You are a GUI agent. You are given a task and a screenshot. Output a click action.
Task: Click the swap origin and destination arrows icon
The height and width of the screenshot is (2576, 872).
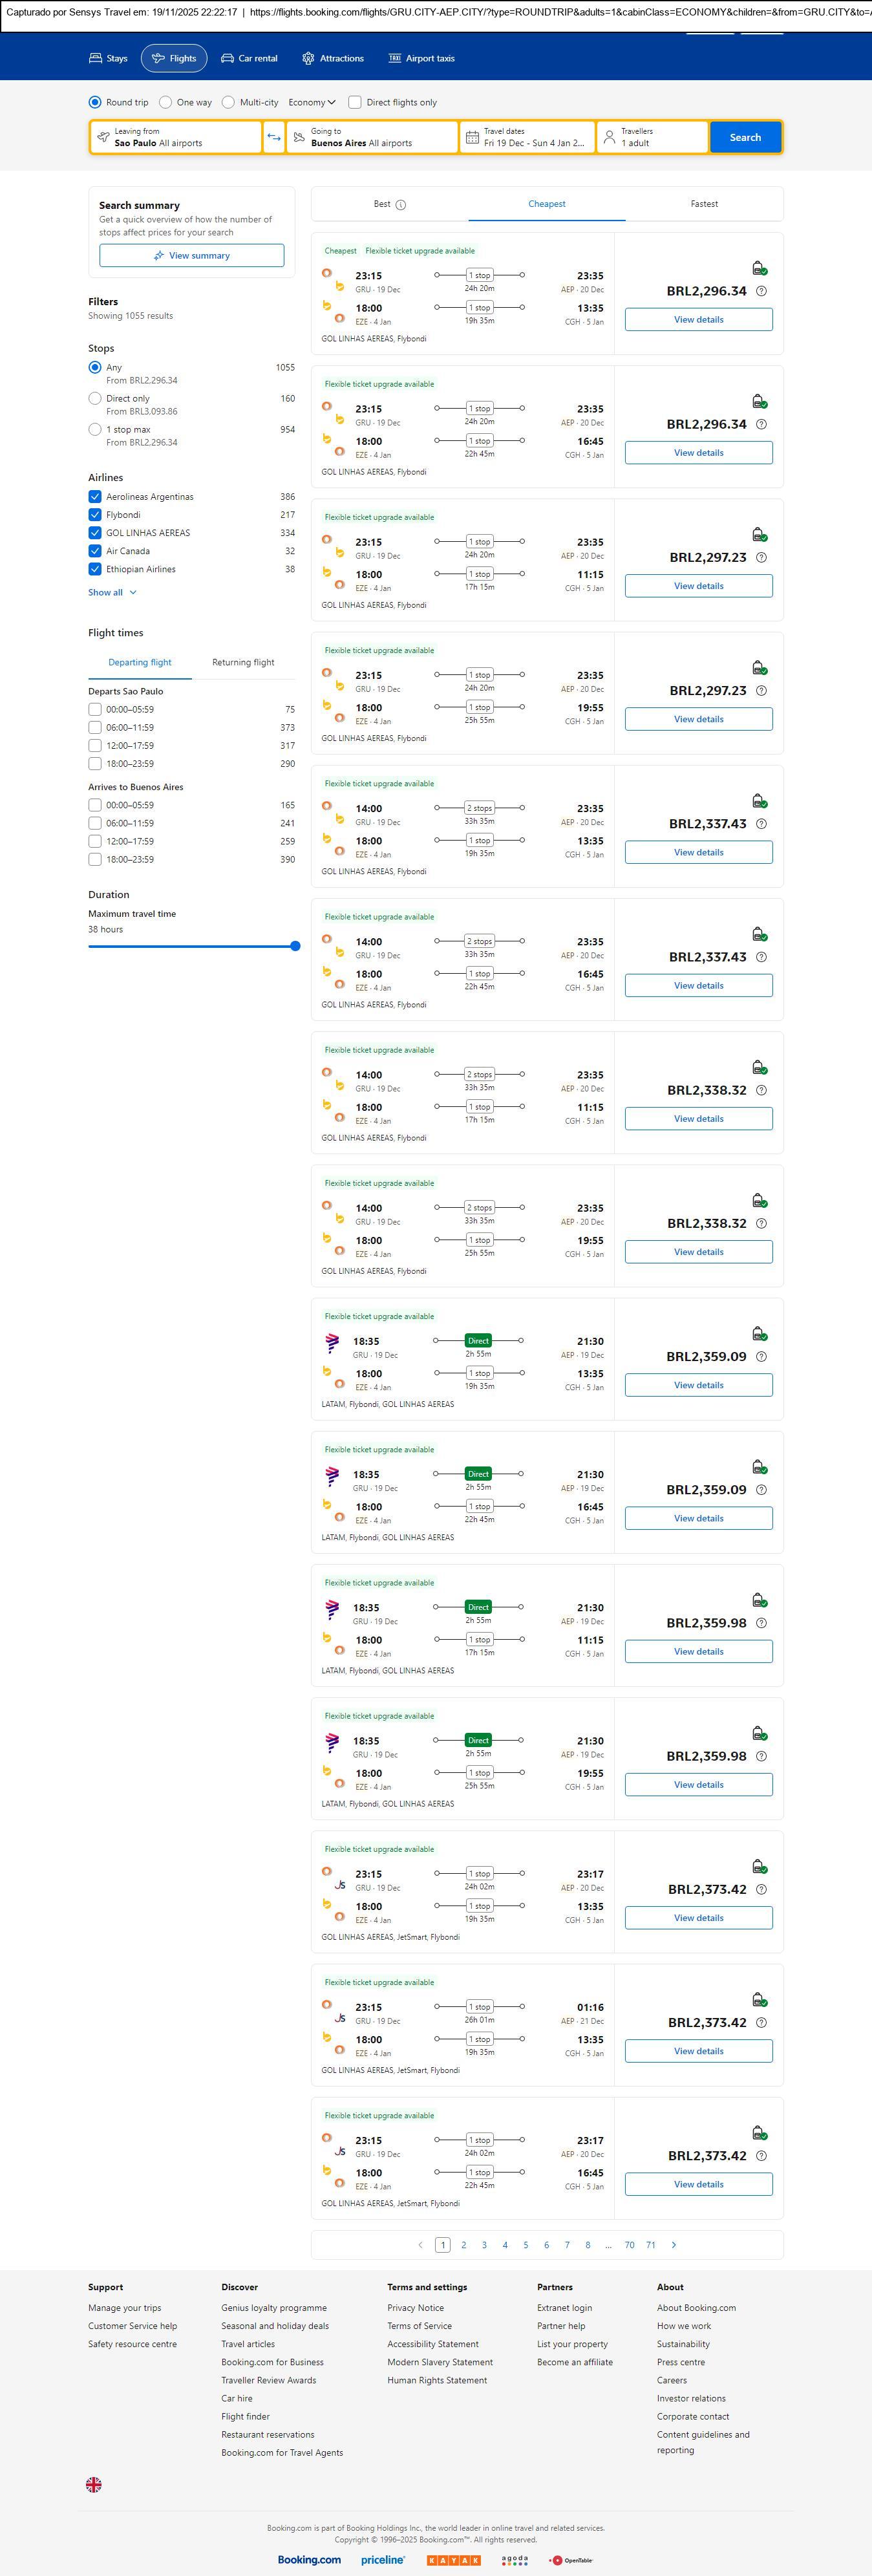(x=274, y=137)
